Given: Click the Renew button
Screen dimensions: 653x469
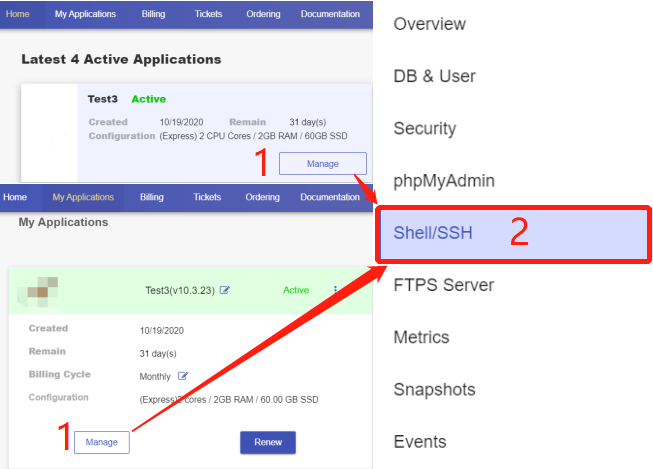Looking at the screenshot, I should (267, 442).
